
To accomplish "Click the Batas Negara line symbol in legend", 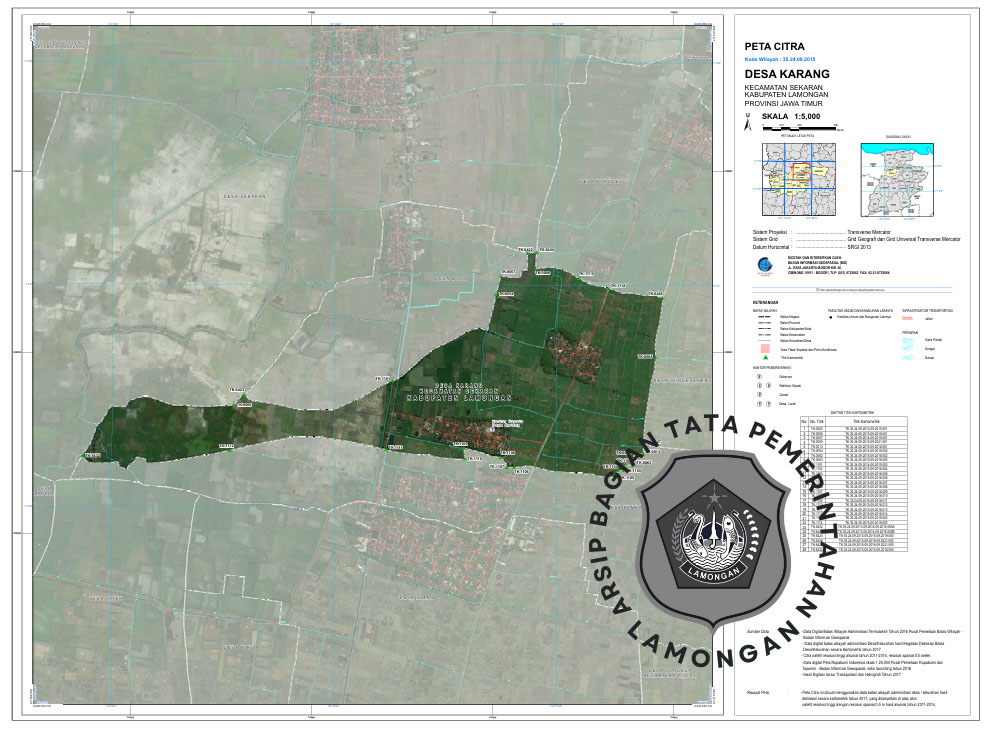I will click(x=763, y=317).
